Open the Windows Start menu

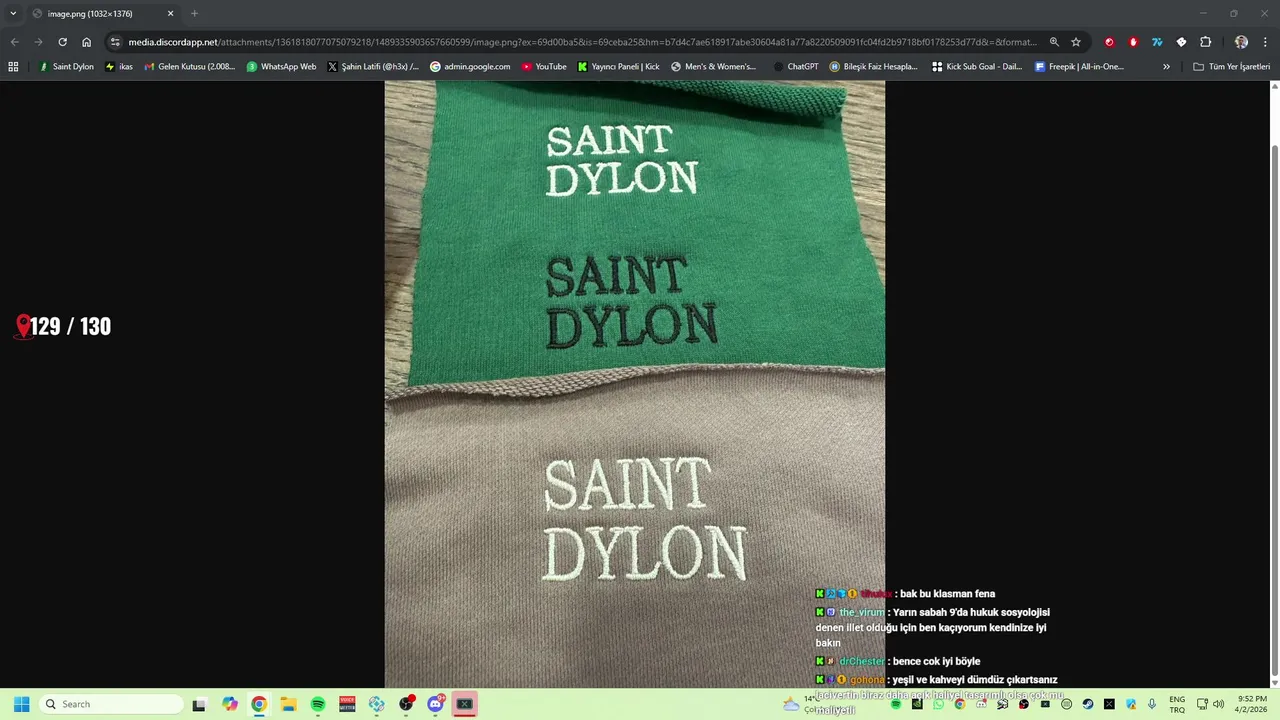tap(21, 704)
